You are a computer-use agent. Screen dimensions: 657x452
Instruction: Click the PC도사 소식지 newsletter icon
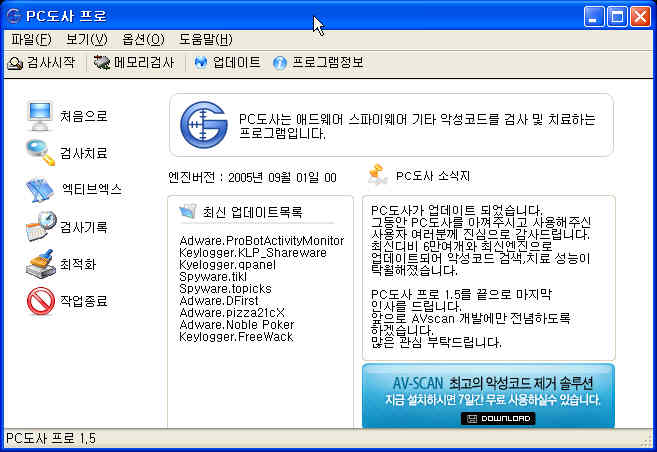(377, 176)
